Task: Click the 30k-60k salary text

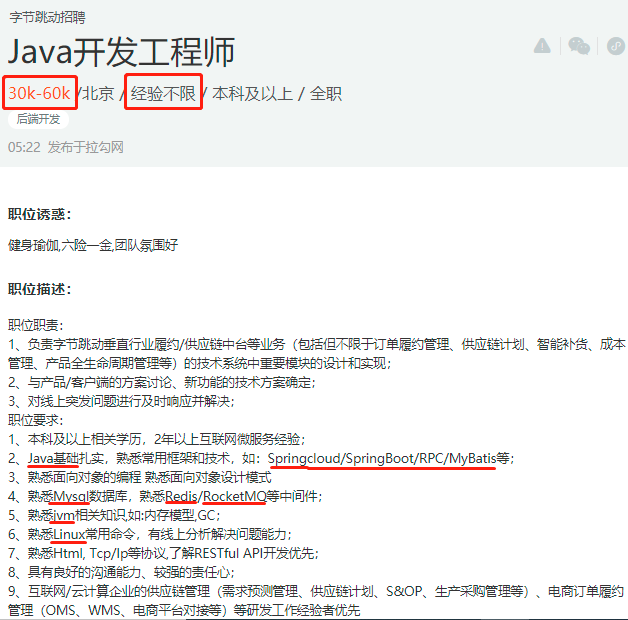Action: (x=39, y=93)
